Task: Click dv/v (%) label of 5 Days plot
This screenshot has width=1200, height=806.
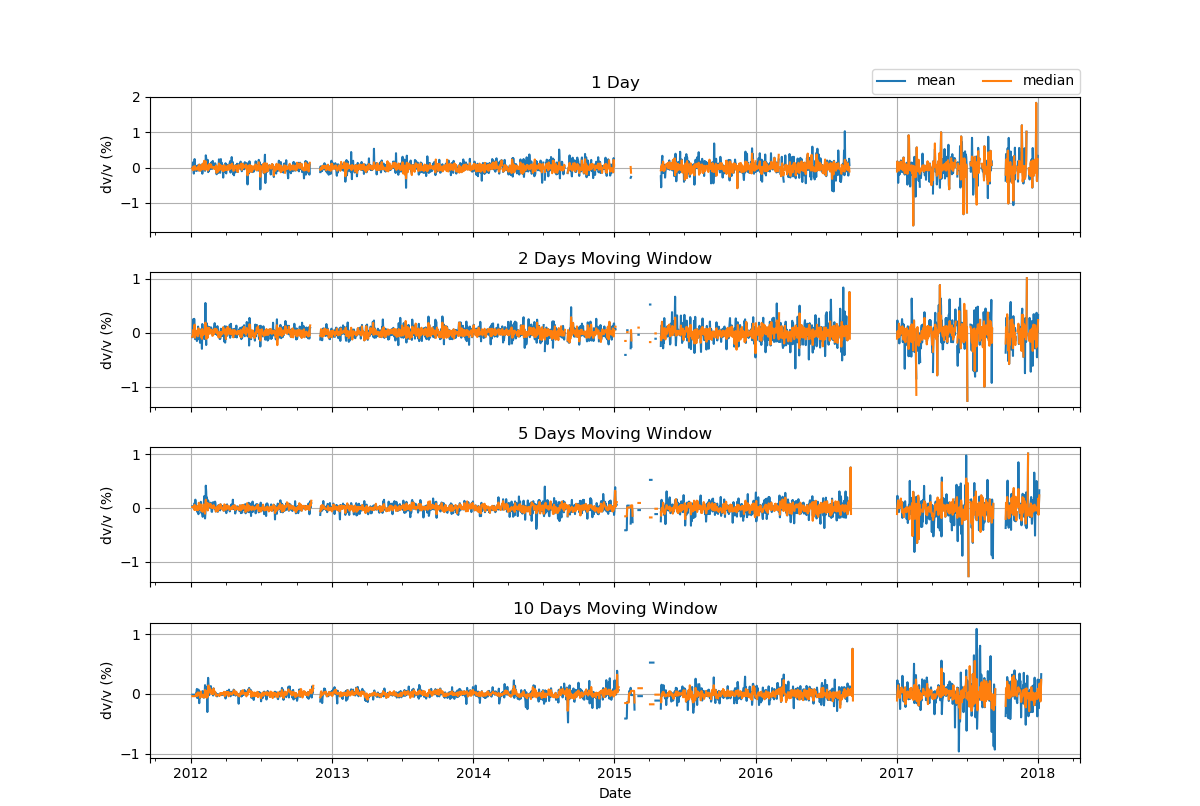Action: point(107,515)
